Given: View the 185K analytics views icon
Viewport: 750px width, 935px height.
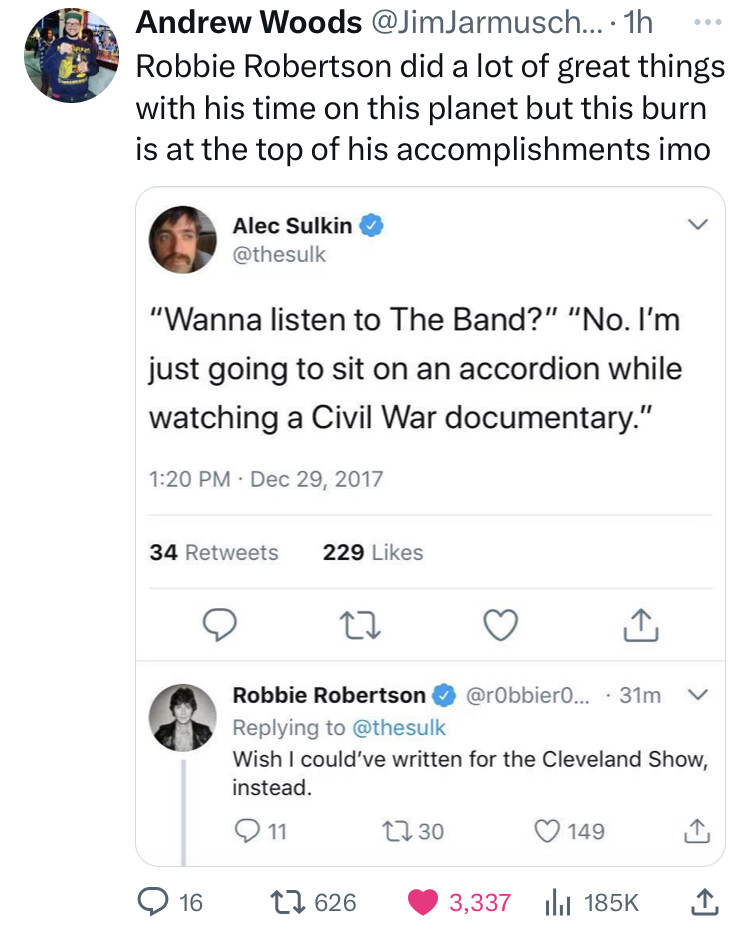Looking at the screenshot, I should pyautogui.click(x=557, y=902).
